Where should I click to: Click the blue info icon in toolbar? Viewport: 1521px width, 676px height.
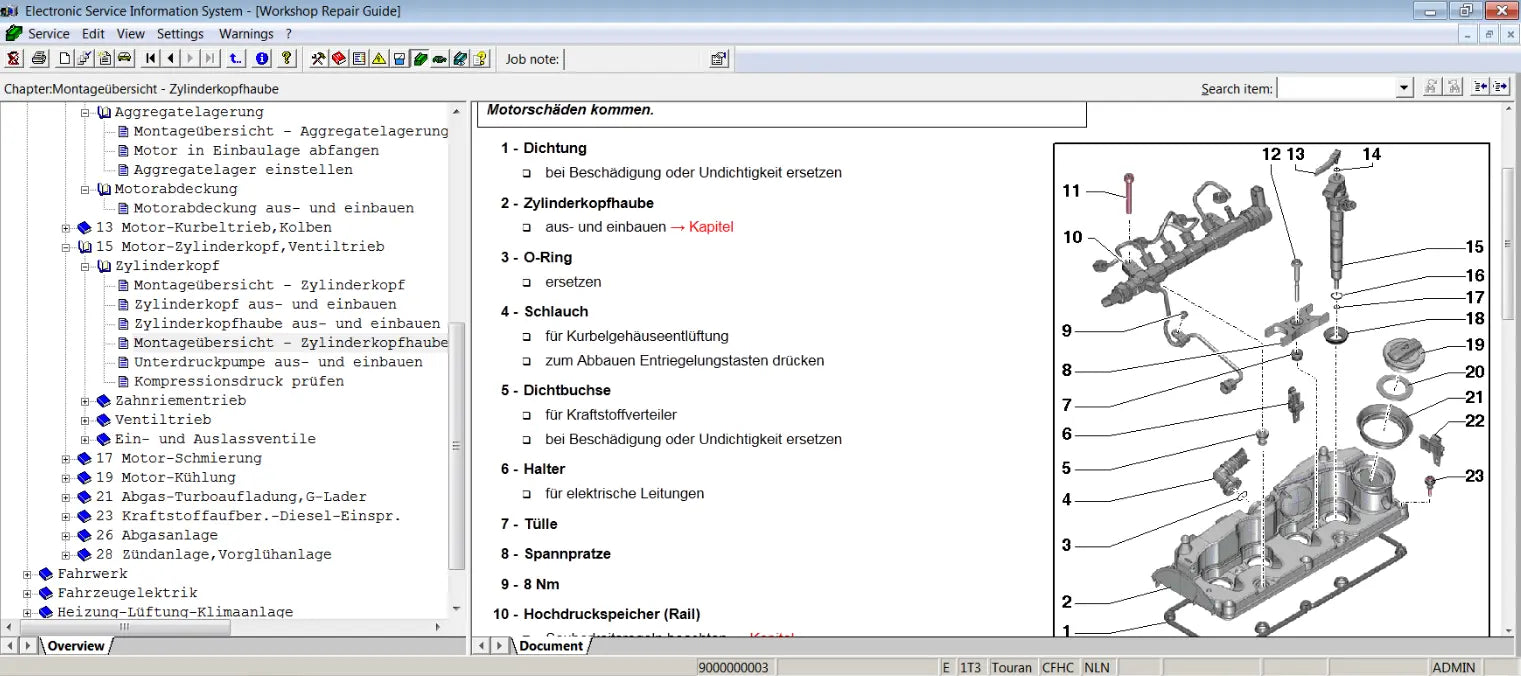tap(262, 59)
